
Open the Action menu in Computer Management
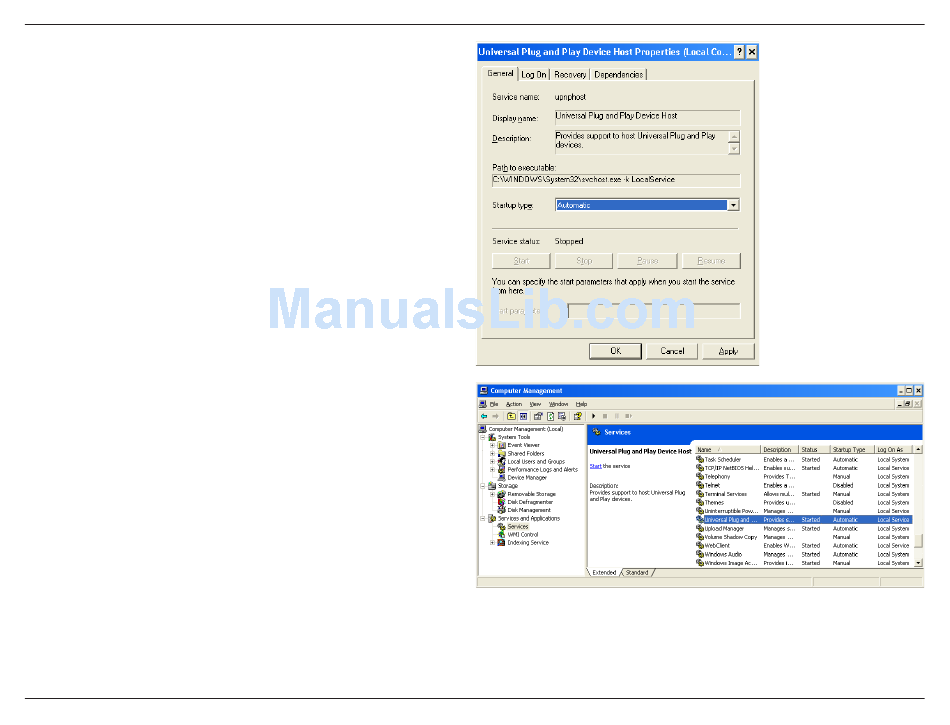(514, 404)
